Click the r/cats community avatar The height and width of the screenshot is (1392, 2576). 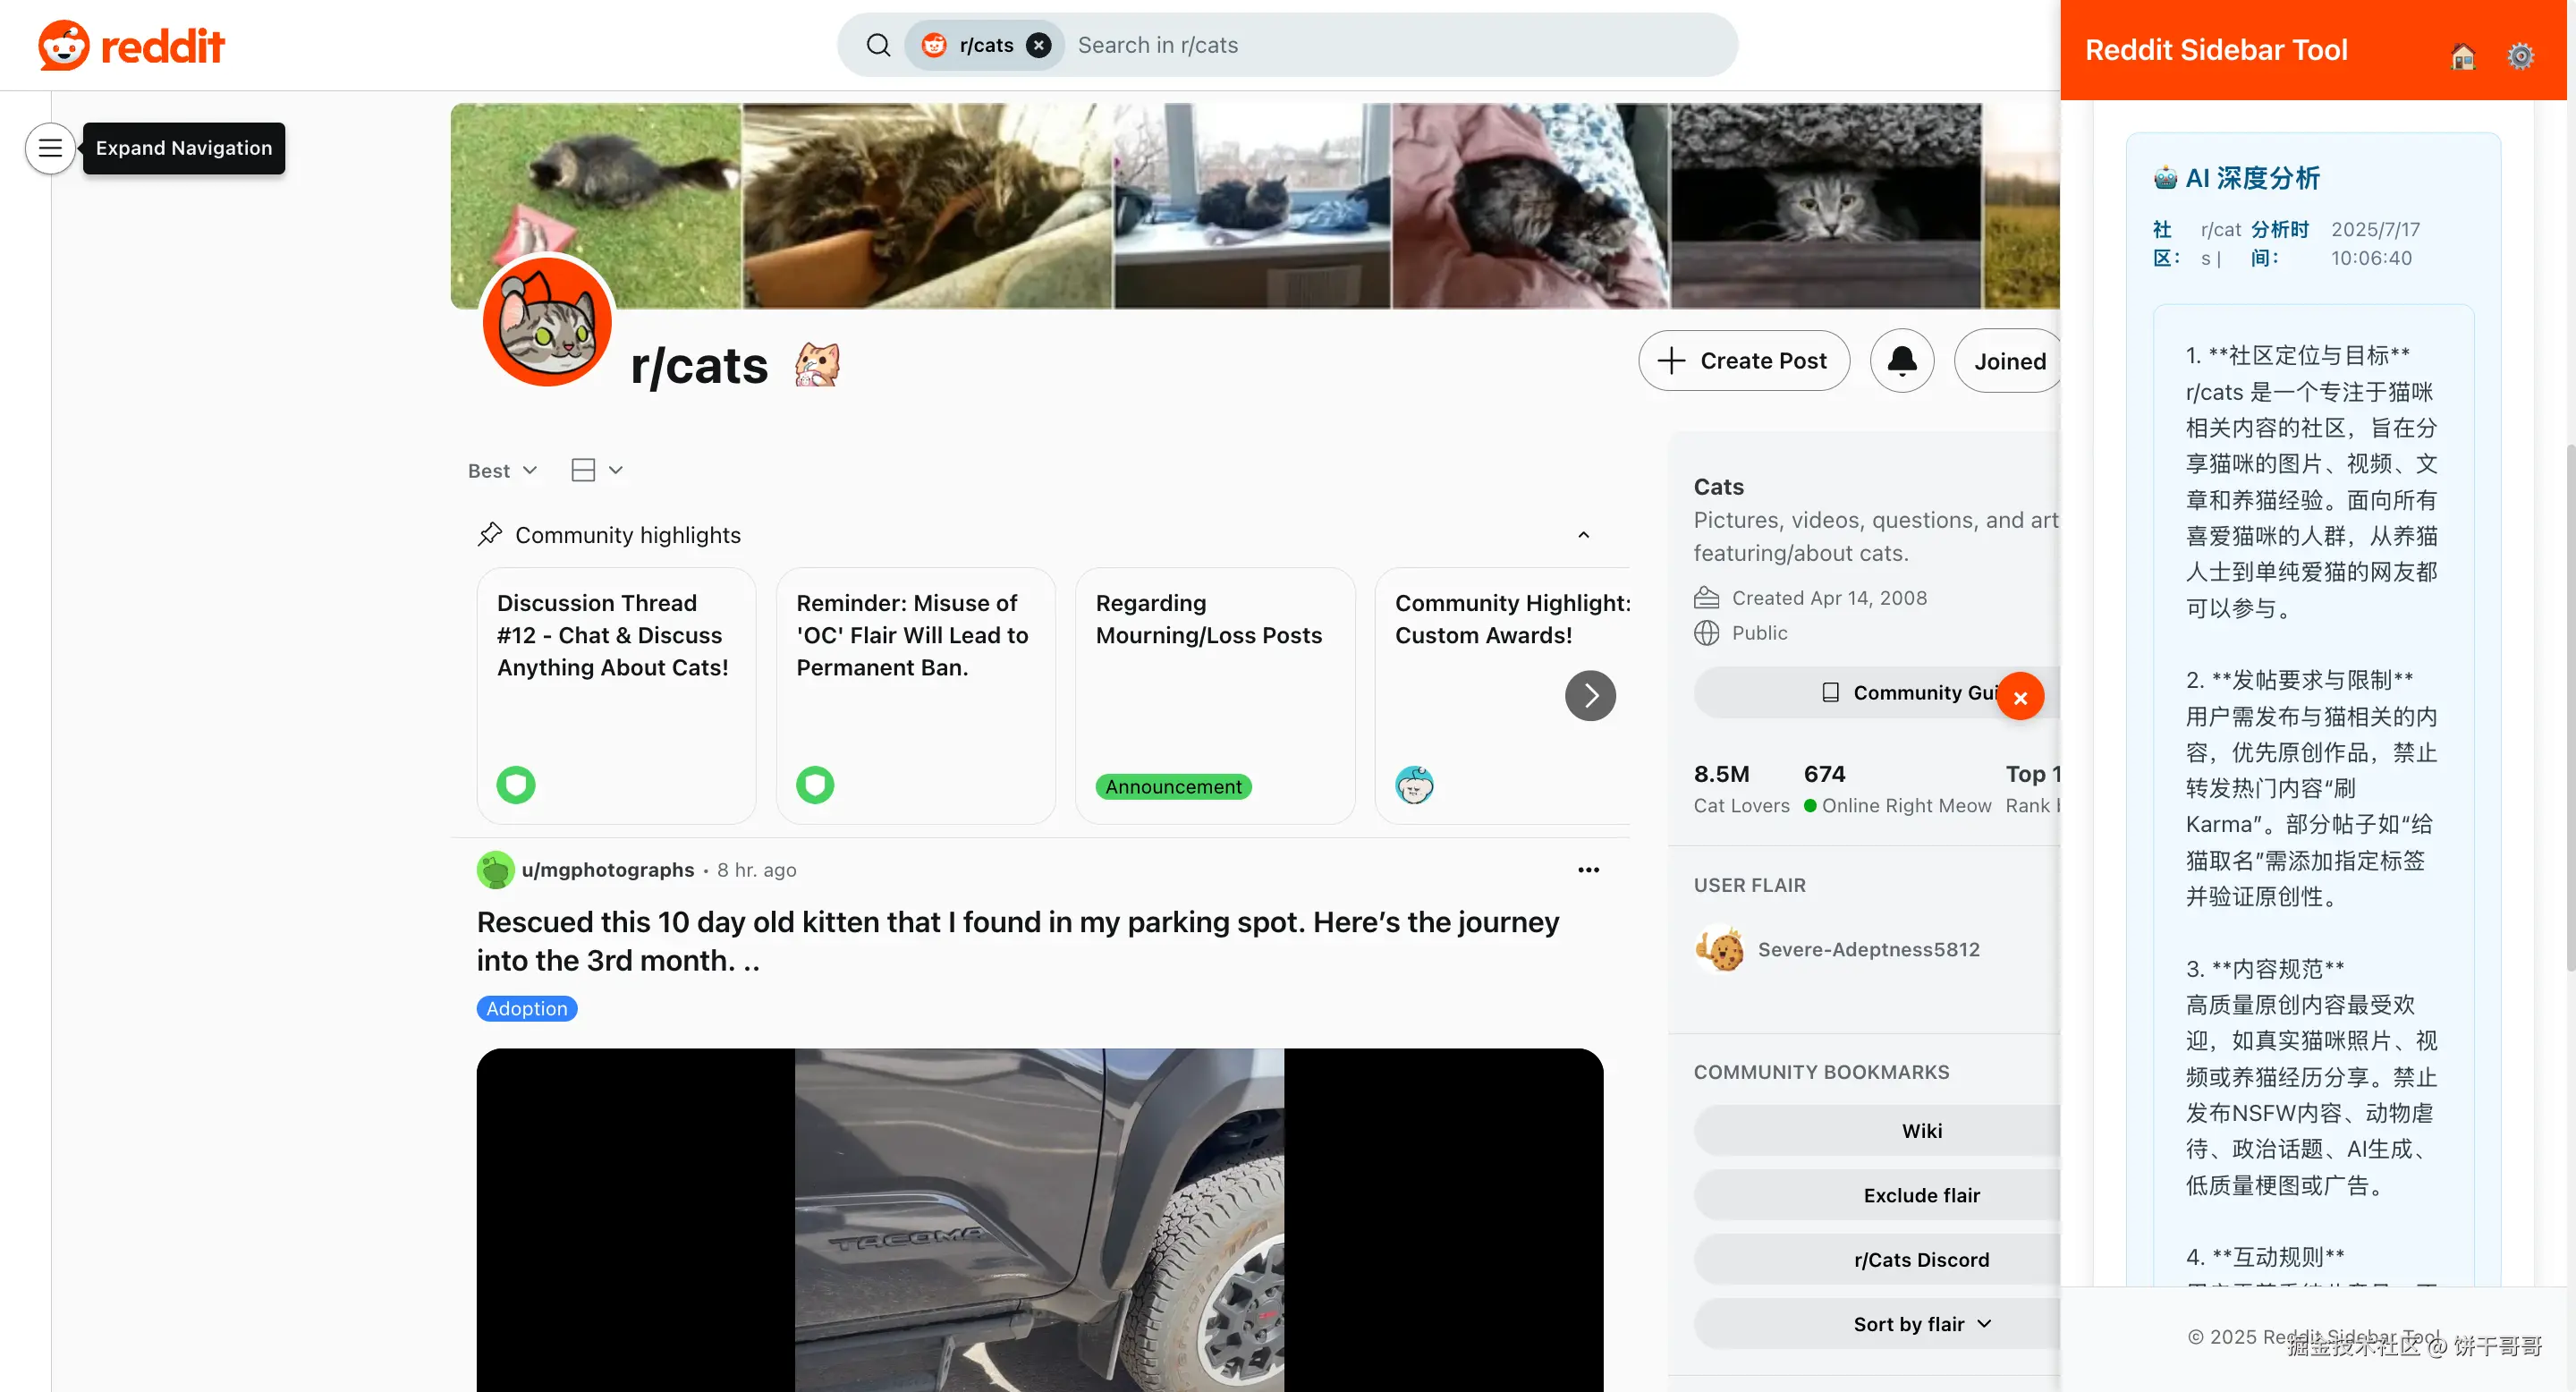coord(547,323)
